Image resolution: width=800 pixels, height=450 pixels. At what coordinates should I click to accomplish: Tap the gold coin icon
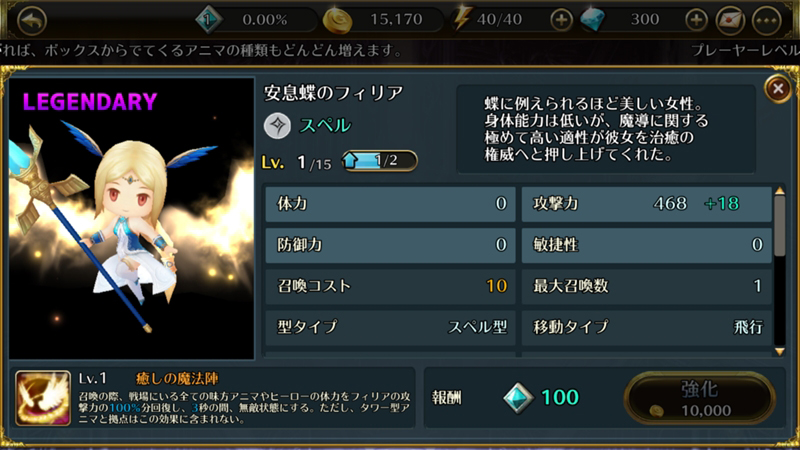(337, 20)
